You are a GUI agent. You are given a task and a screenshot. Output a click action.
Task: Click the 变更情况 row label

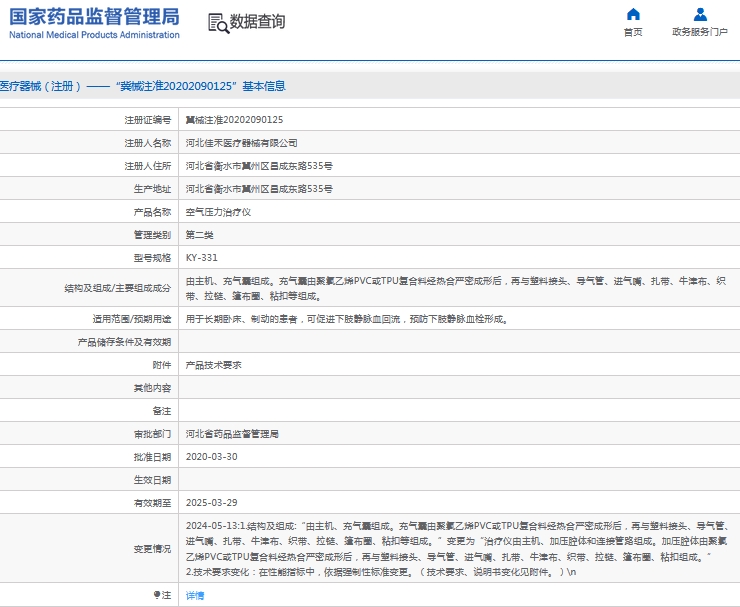152,548
